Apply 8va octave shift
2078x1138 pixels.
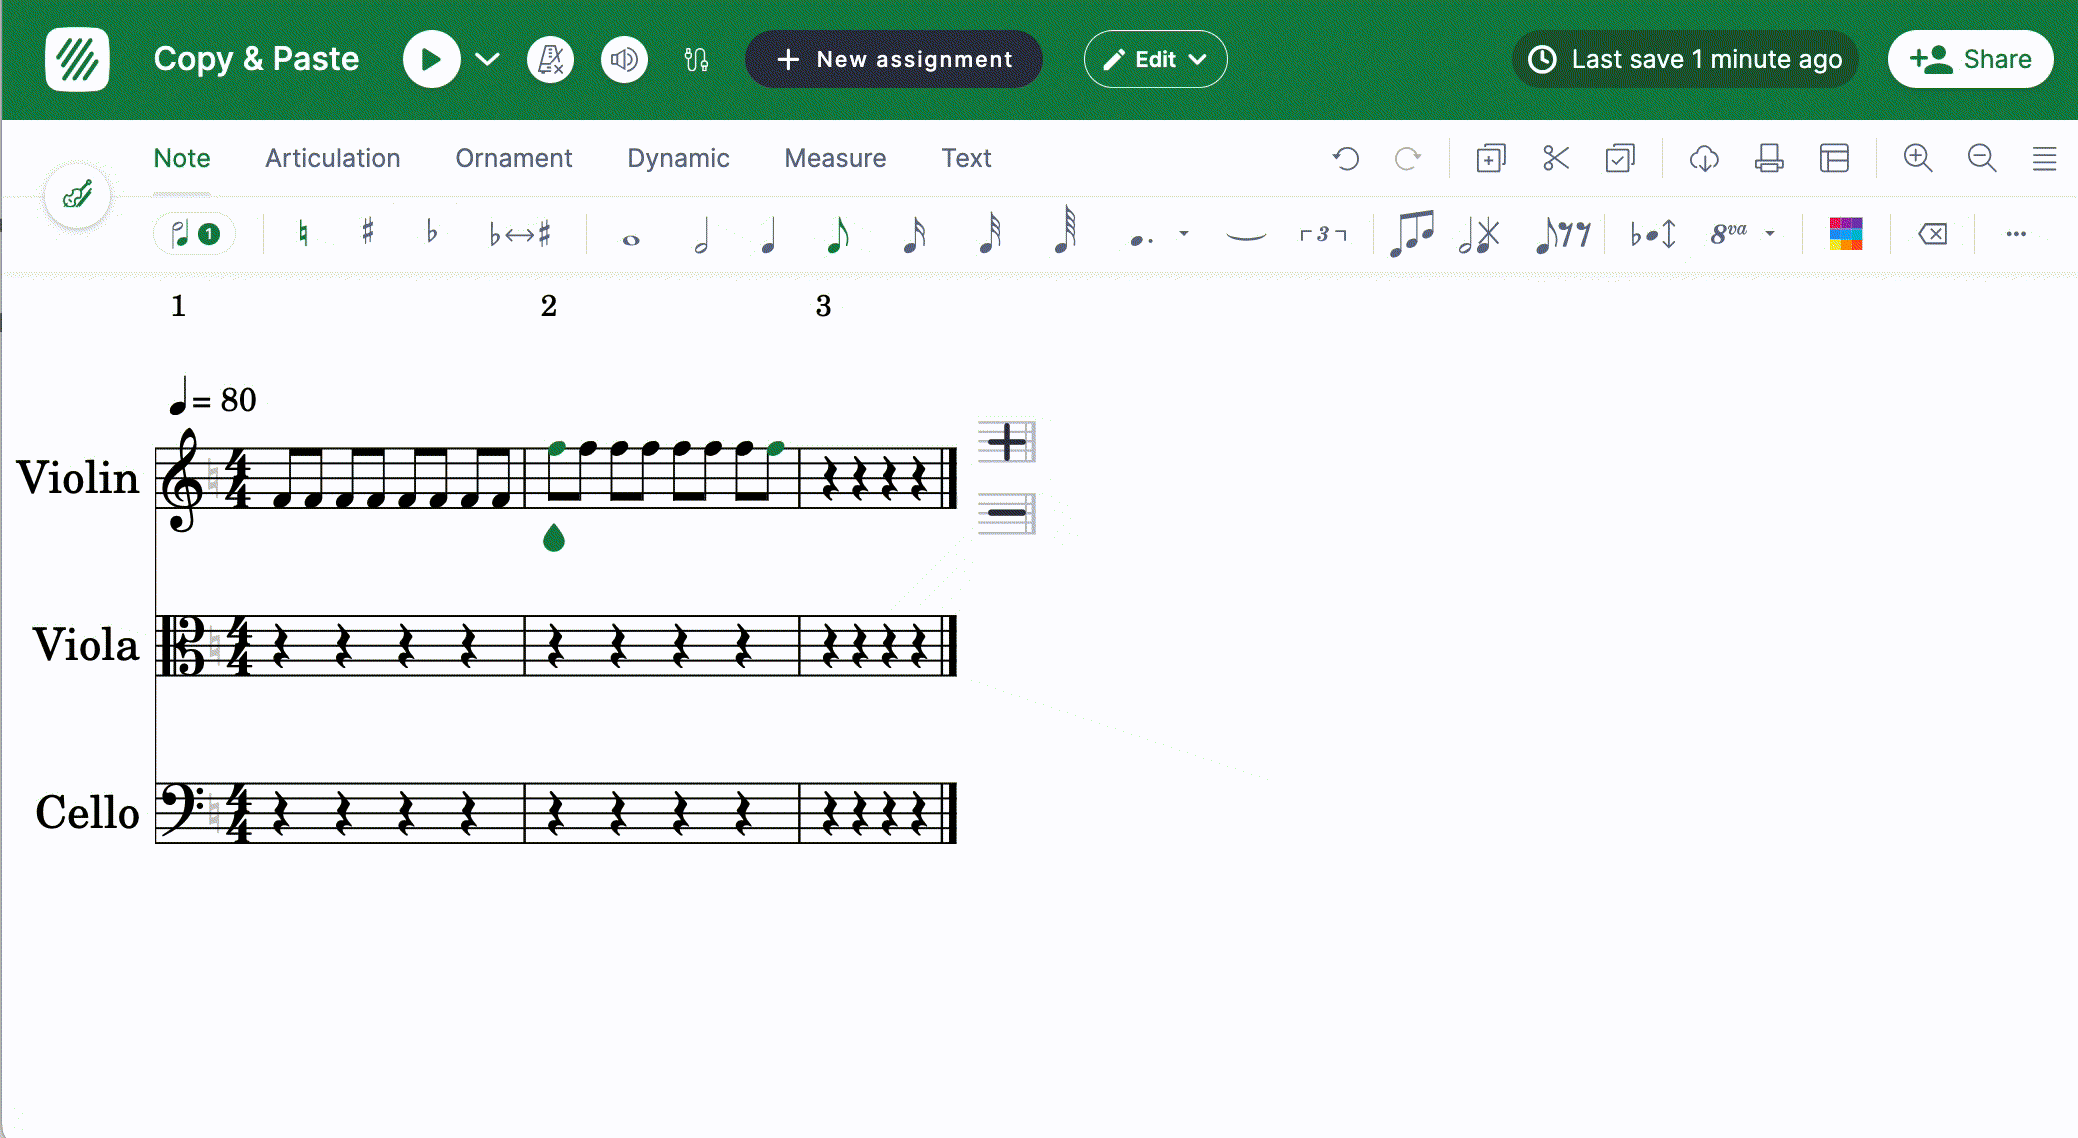tap(1729, 234)
